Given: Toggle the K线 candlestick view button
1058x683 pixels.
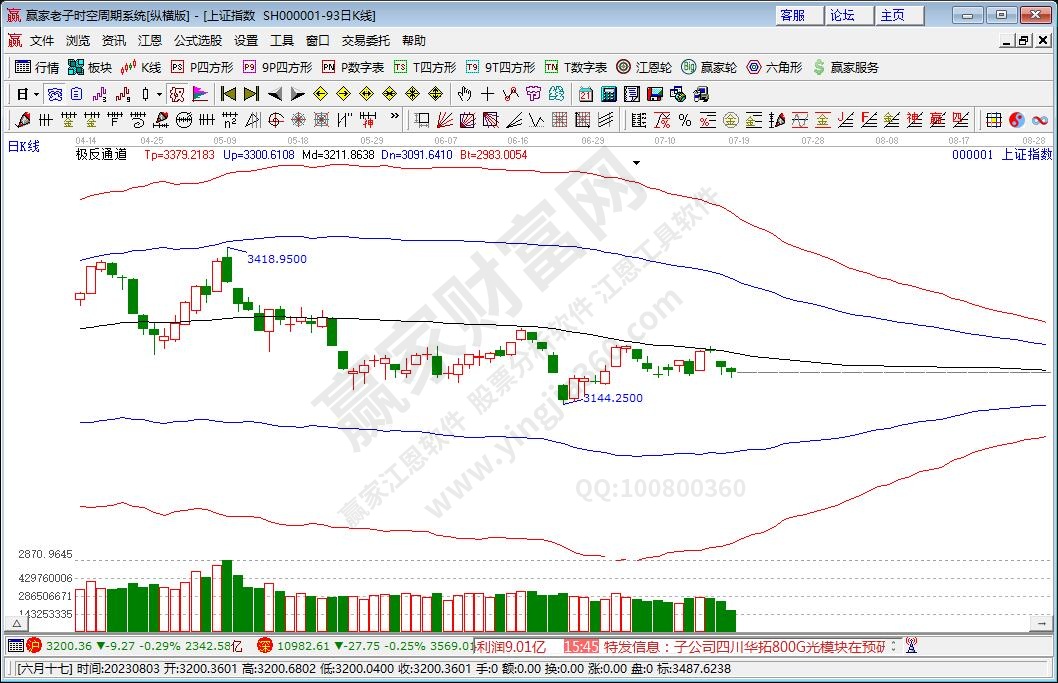Looking at the screenshot, I should [x=141, y=67].
